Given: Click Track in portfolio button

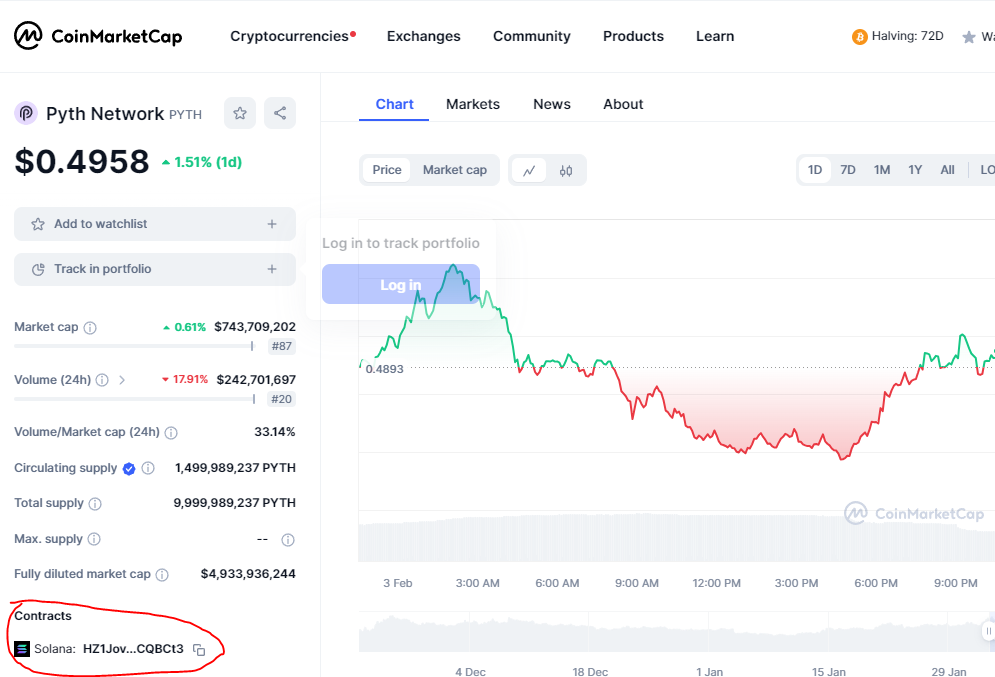Looking at the screenshot, I should pyautogui.click(x=155, y=269).
